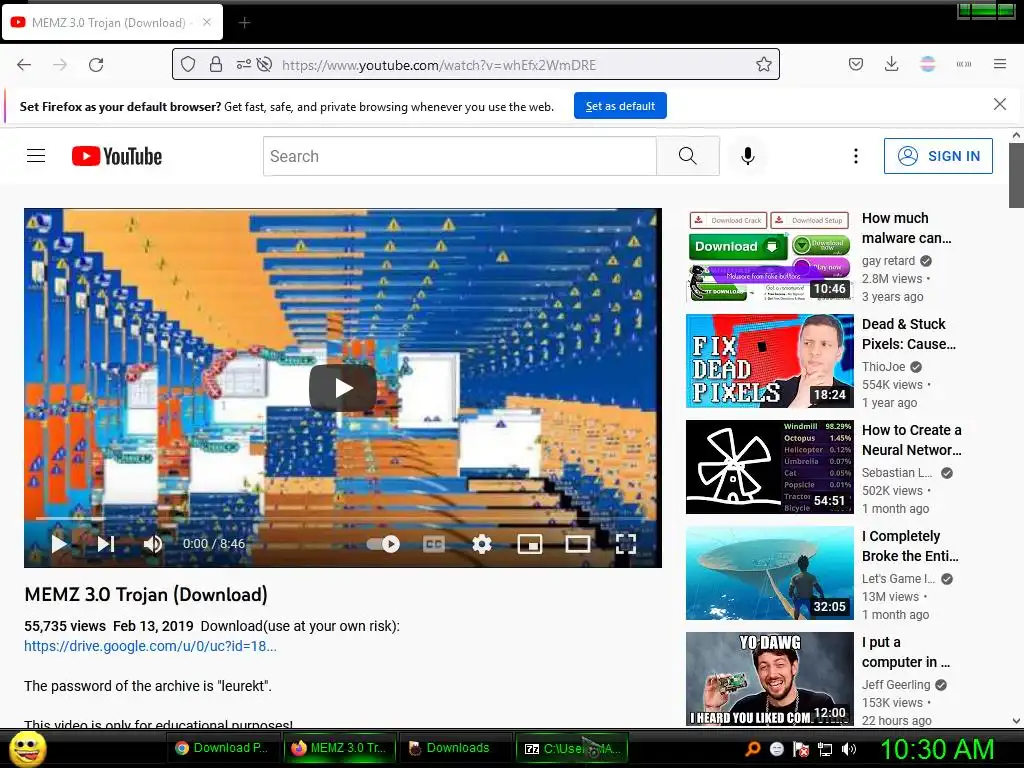Bookmark this page with the star icon
The image size is (1024, 768).
[x=763, y=65]
